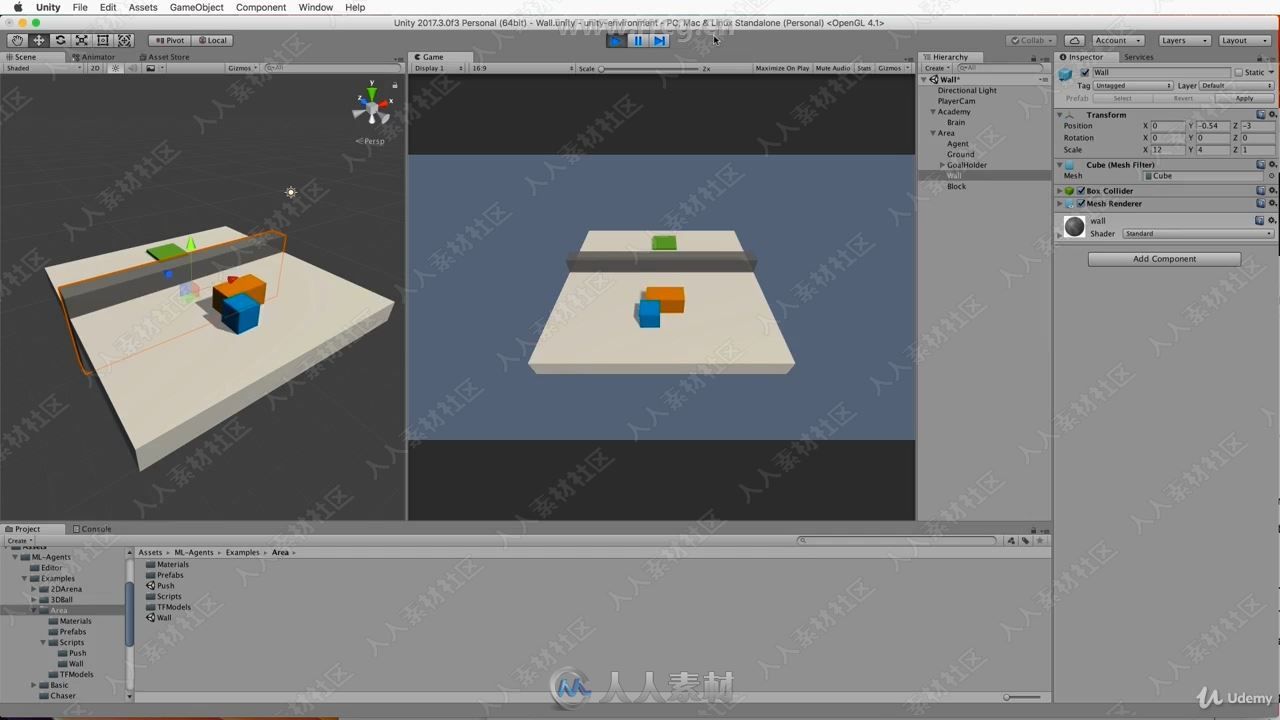This screenshot has height=720, width=1280.
Task: Toggle Pivot handle position
Action: (x=170, y=40)
